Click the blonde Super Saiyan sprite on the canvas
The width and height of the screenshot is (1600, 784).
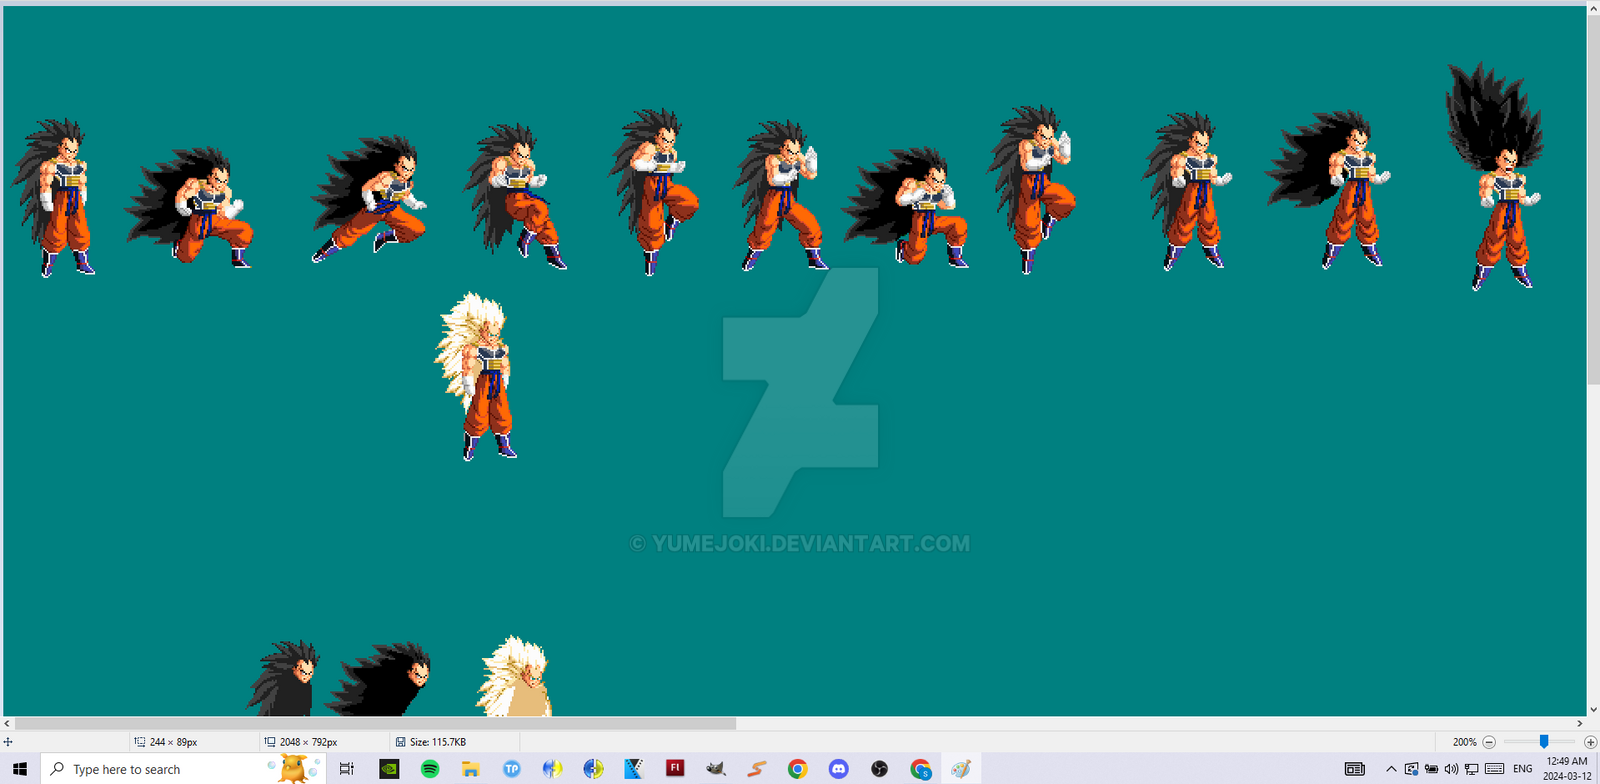click(x=477, y=376)
